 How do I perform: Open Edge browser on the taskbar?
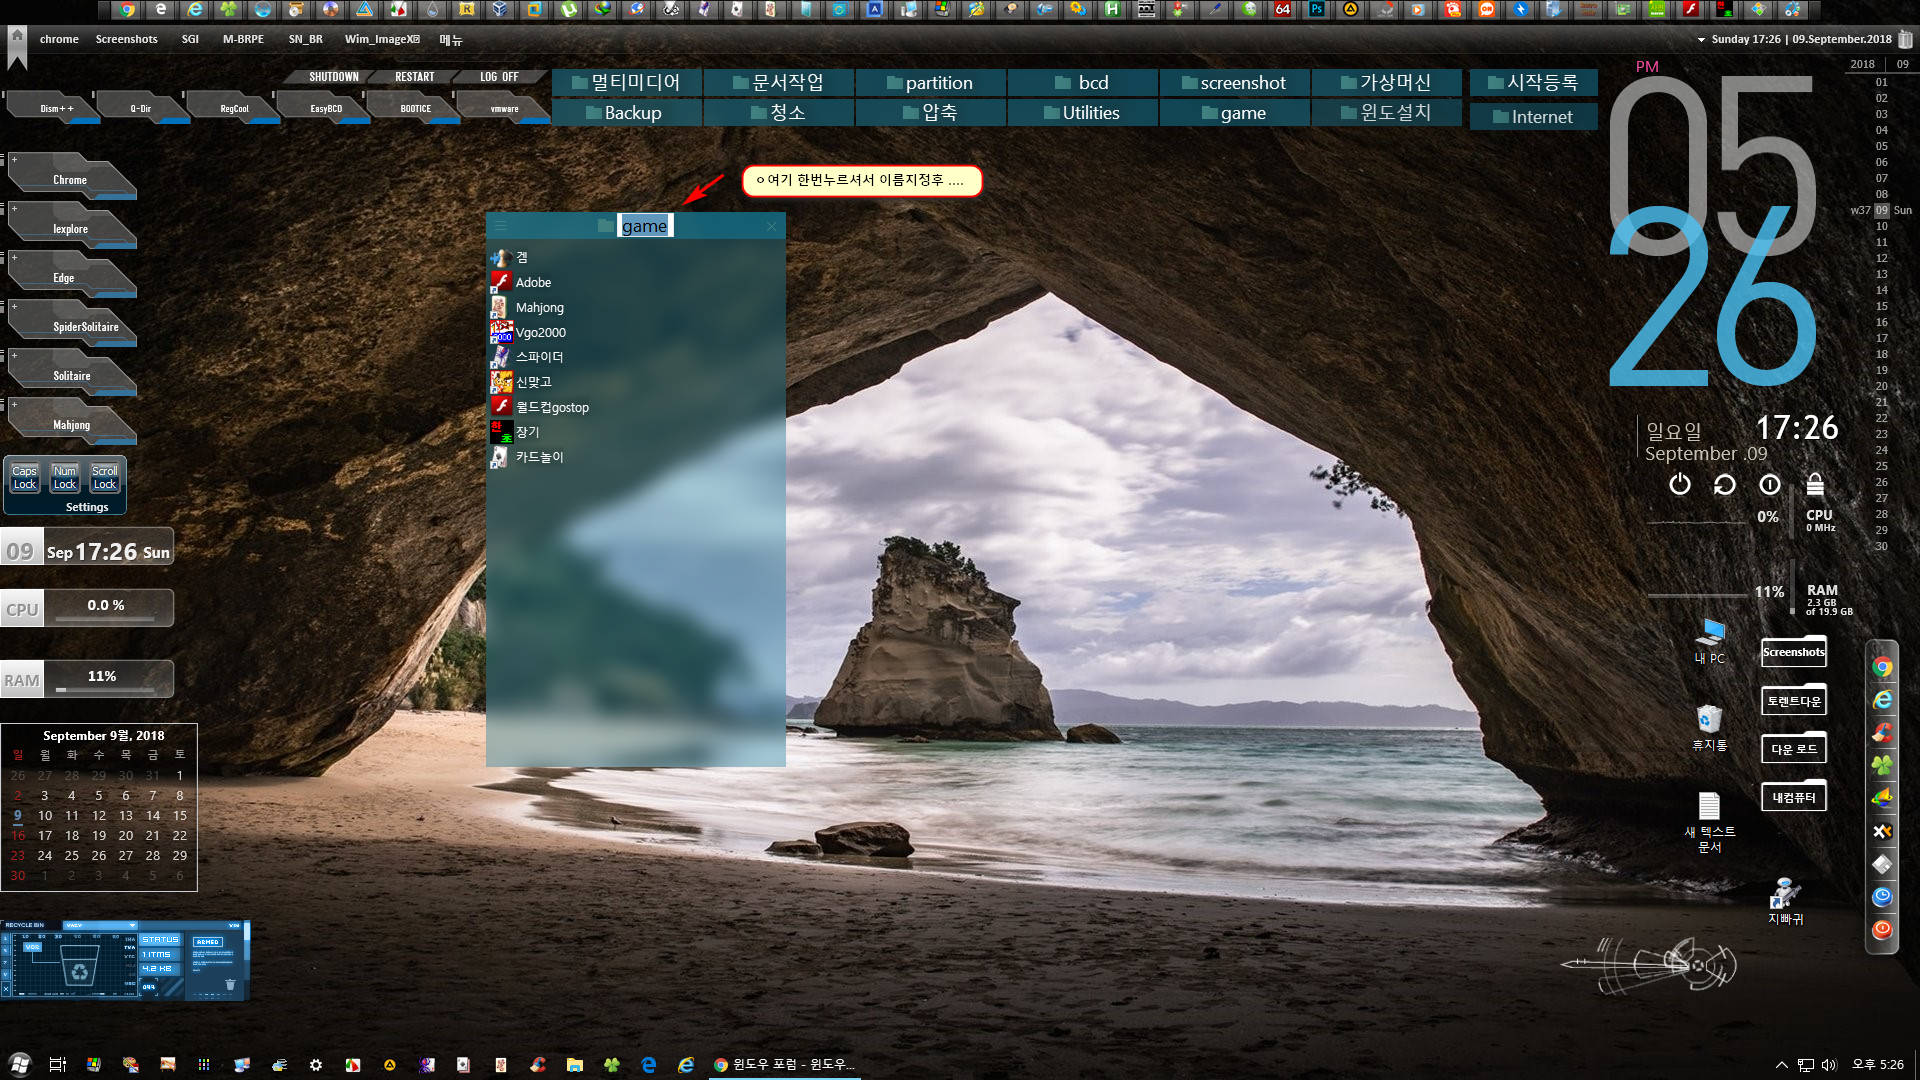coord(648,1065)
